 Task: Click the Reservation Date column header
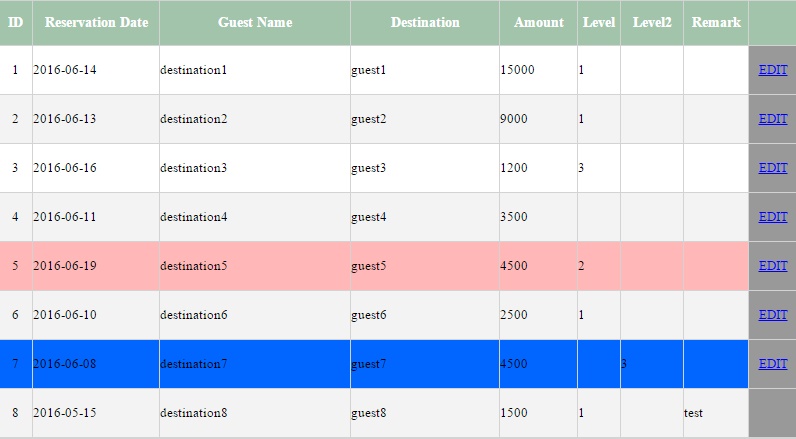pyautogui.click(x=96, y=23)
